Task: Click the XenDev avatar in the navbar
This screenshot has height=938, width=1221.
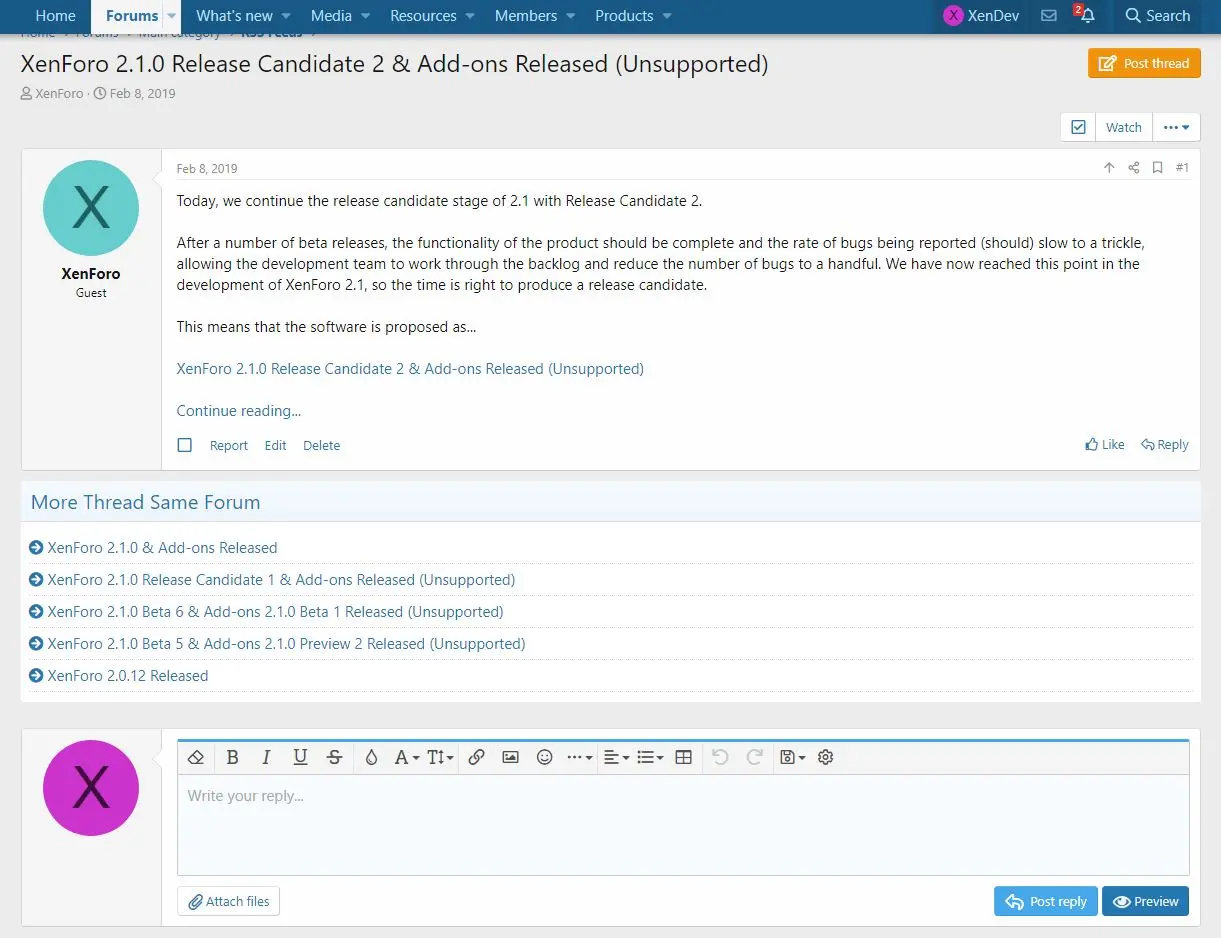Action: point(954,16)
